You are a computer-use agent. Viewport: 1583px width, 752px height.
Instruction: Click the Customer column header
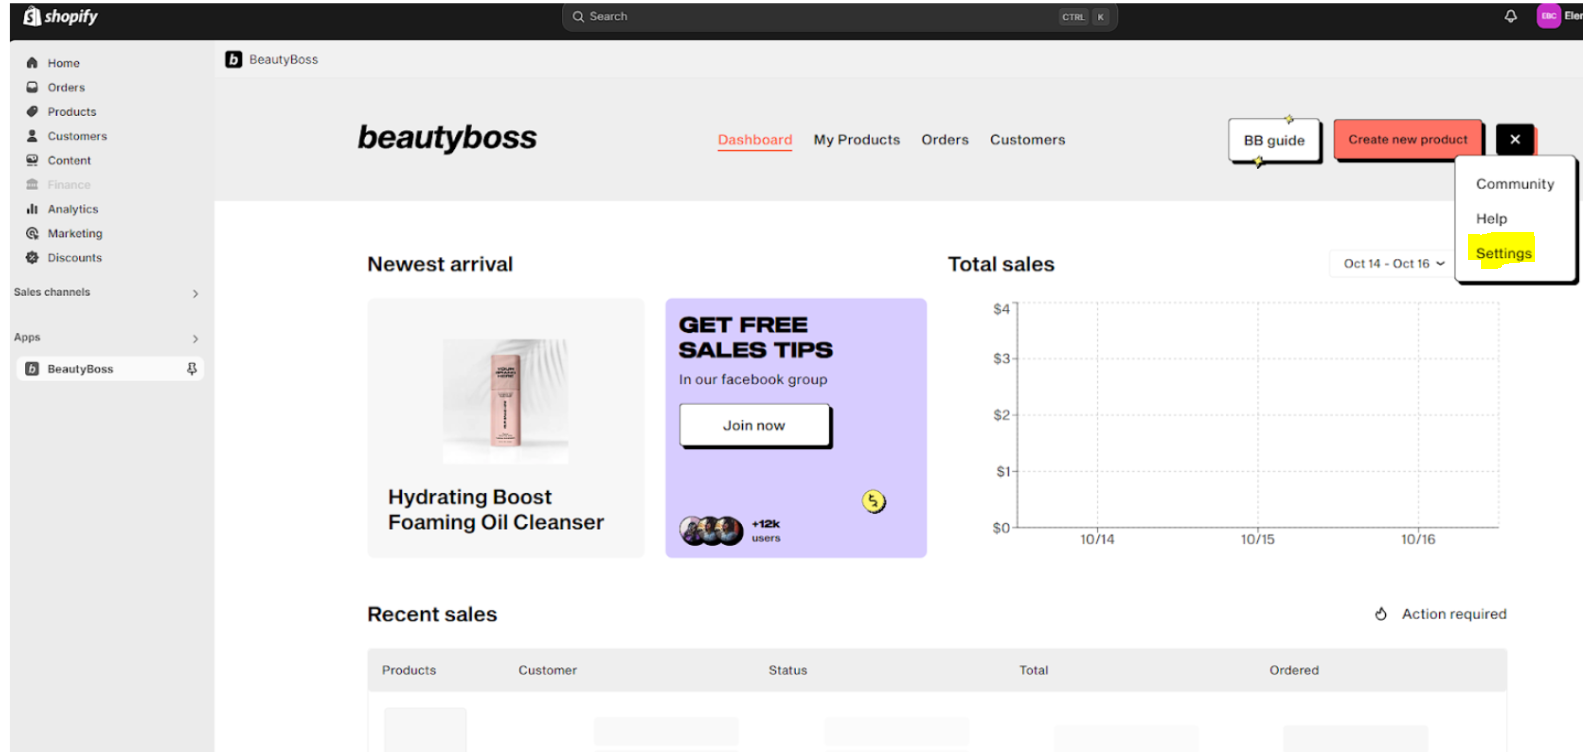(x=547, y=670)
